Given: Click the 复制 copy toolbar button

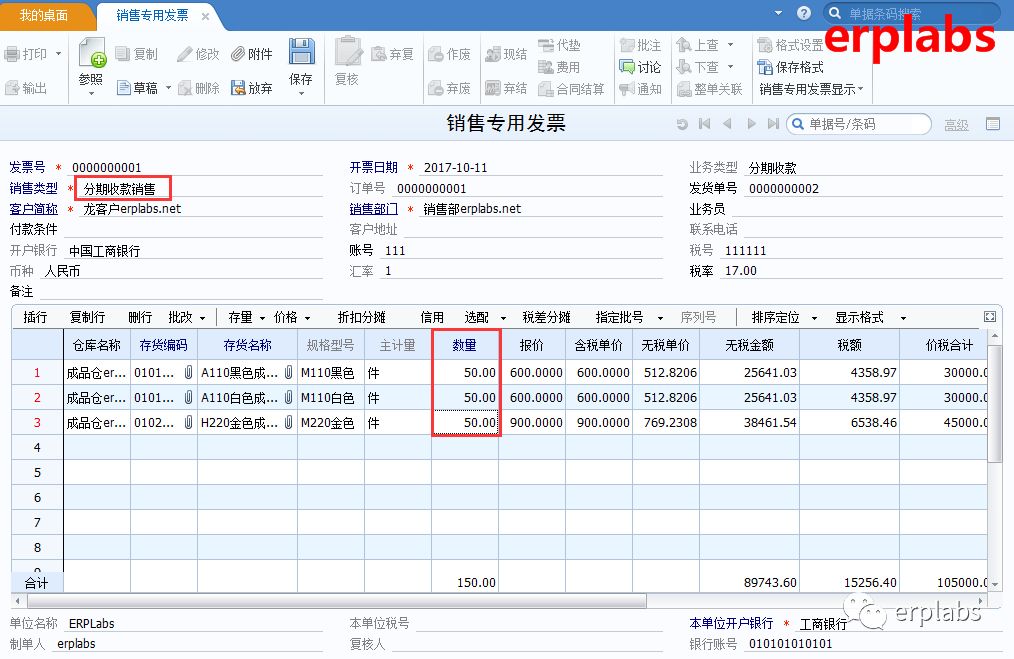Looking at the screenshot, I should click(x=136, y=54).
